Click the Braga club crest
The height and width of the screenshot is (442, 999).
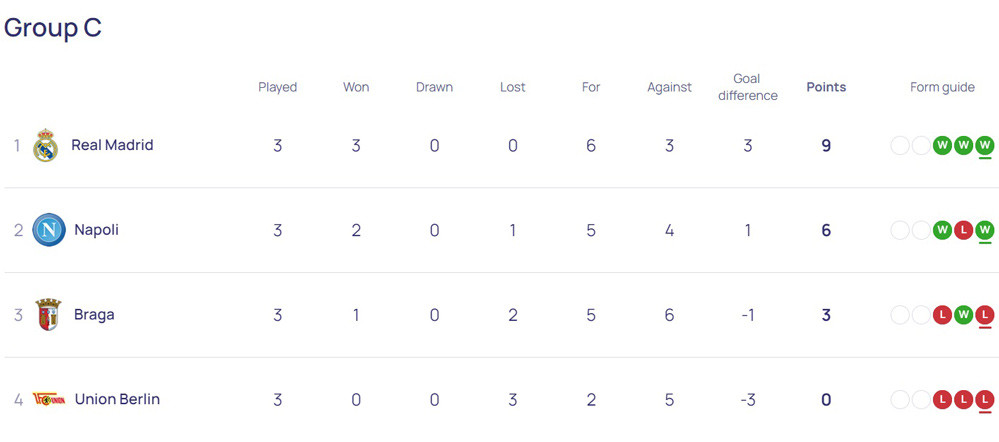[48, 315]
